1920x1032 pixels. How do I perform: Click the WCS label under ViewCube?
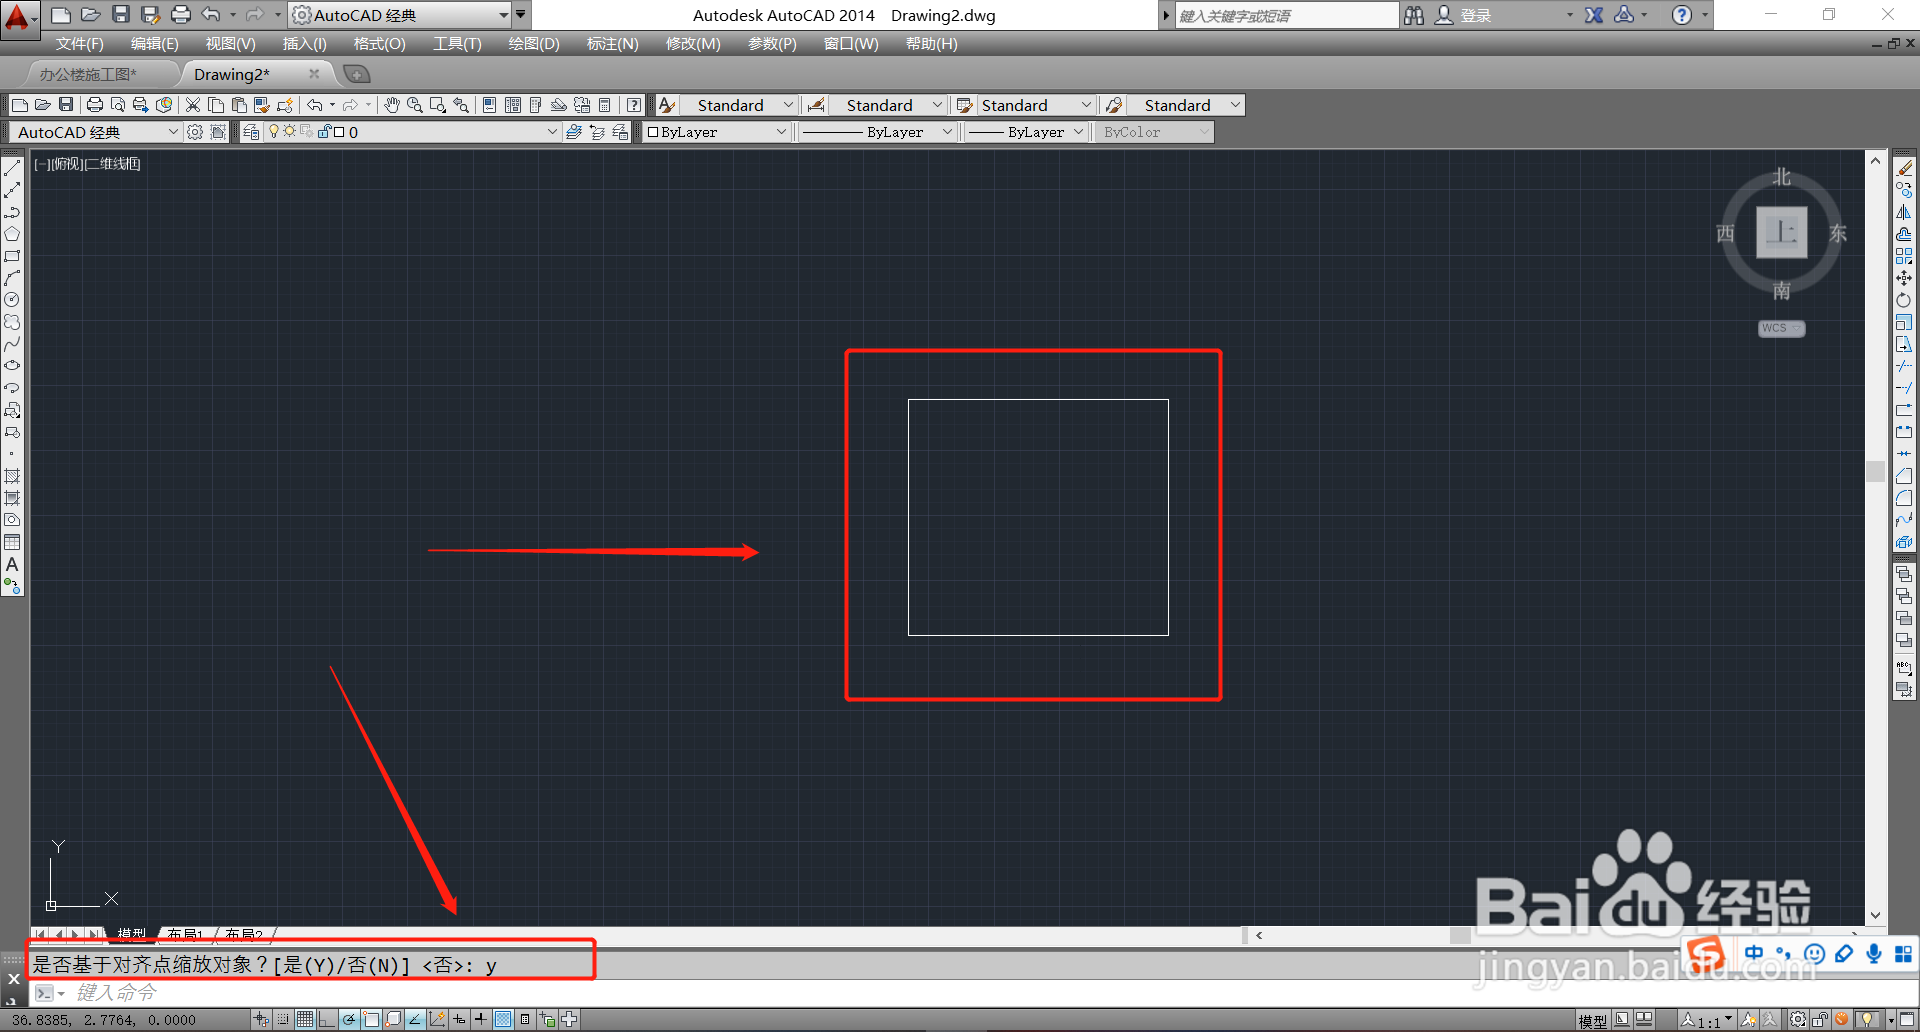(1781, 328)
